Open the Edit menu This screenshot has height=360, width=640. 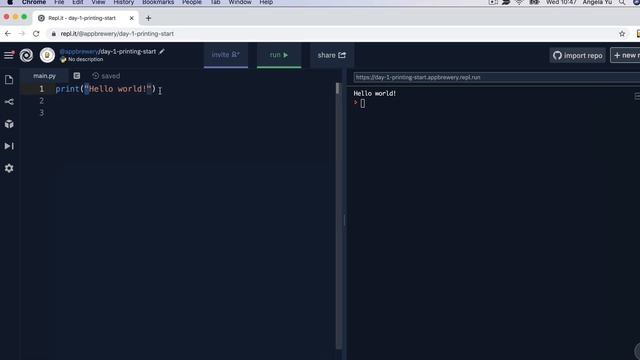coord(78,2)
